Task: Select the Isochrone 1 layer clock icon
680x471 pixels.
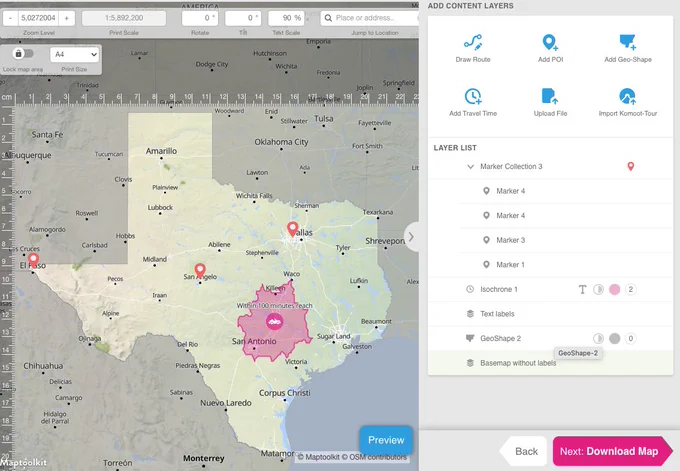Action: tap(470, 289)
